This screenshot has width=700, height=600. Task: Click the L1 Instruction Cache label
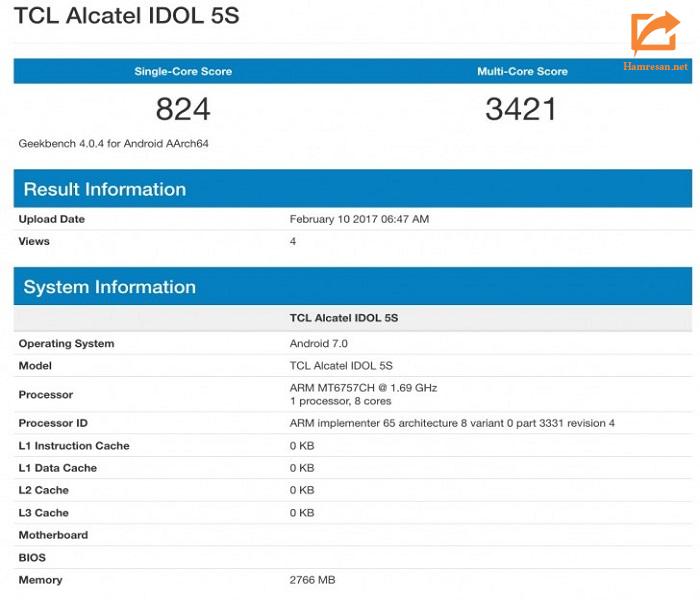pos(74,446)
